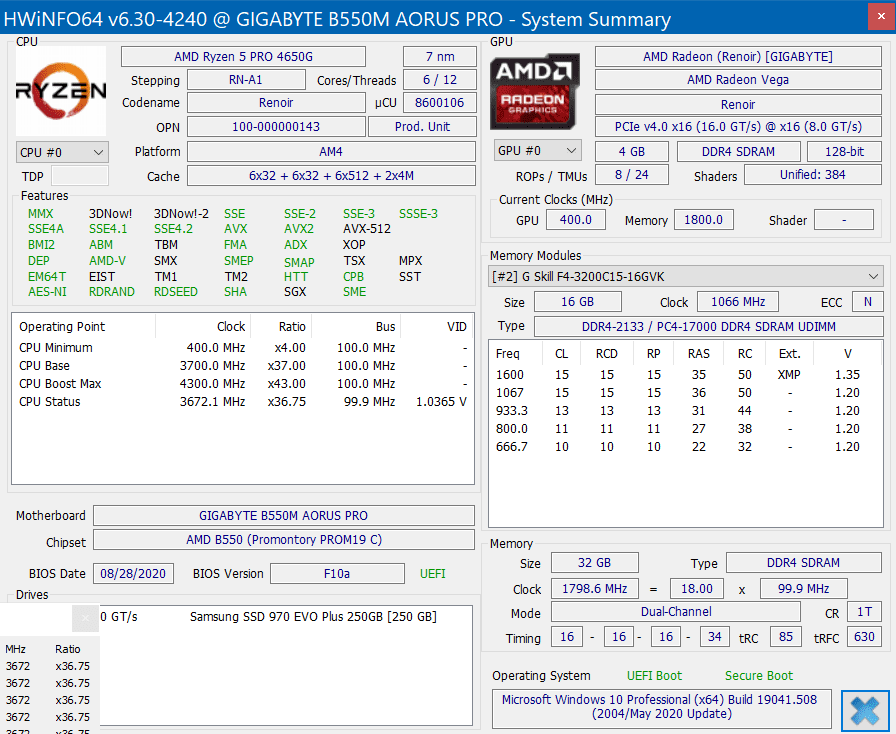Click the tRFC 630 value
The height and width of the screenshot is (734, 896).
click(863, 637)
